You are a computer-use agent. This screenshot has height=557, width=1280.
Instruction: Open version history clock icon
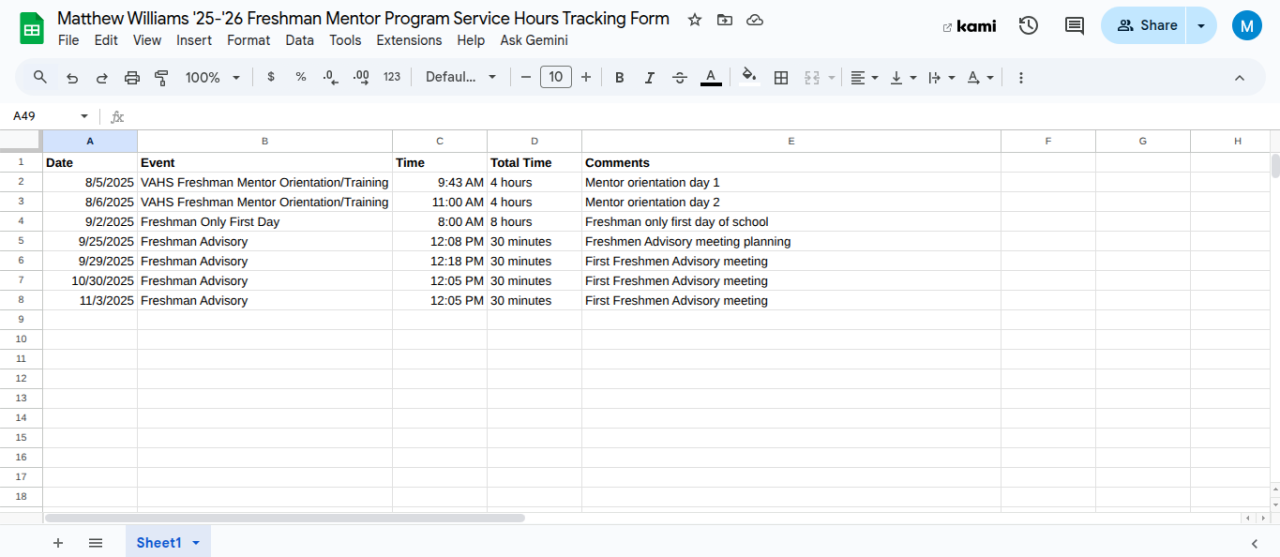pyautogui.click(x=1028, y=26)
